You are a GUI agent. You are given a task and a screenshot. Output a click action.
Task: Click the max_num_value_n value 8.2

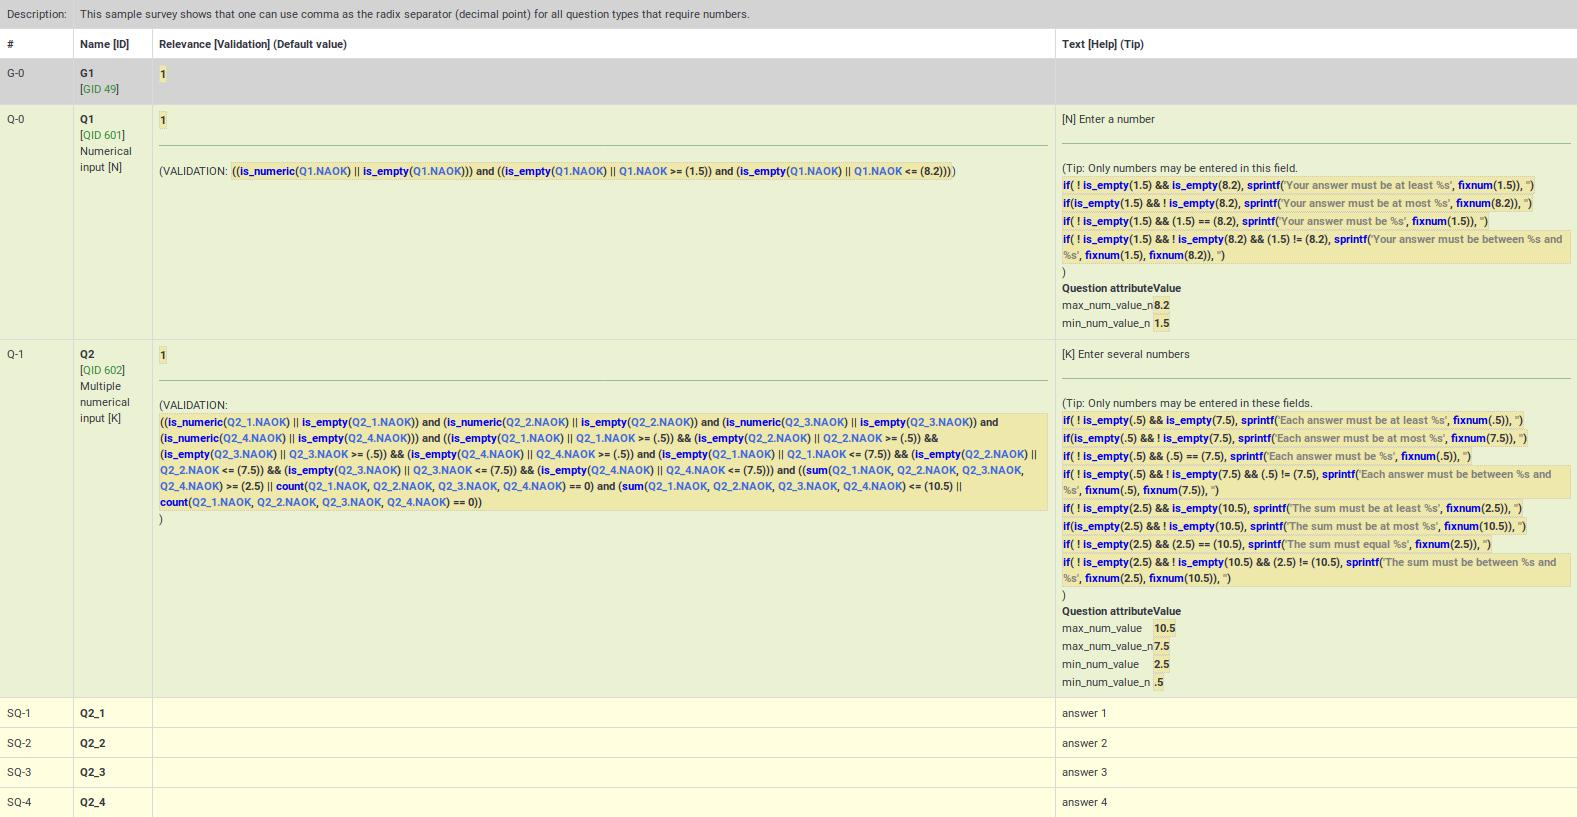[x=1161, y=306]
